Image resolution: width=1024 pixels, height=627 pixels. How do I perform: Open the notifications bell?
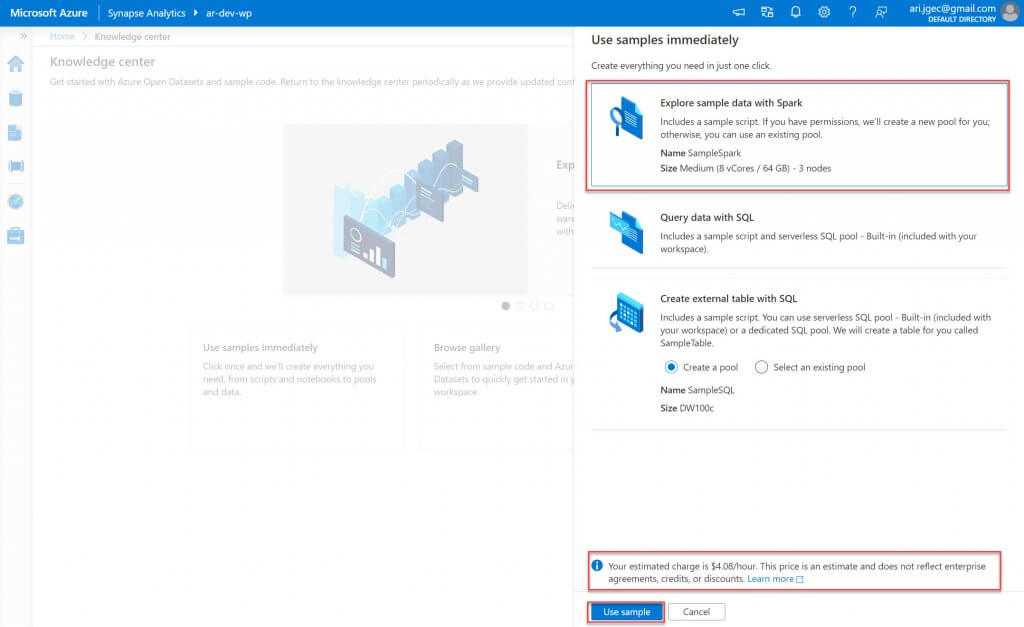796,12
